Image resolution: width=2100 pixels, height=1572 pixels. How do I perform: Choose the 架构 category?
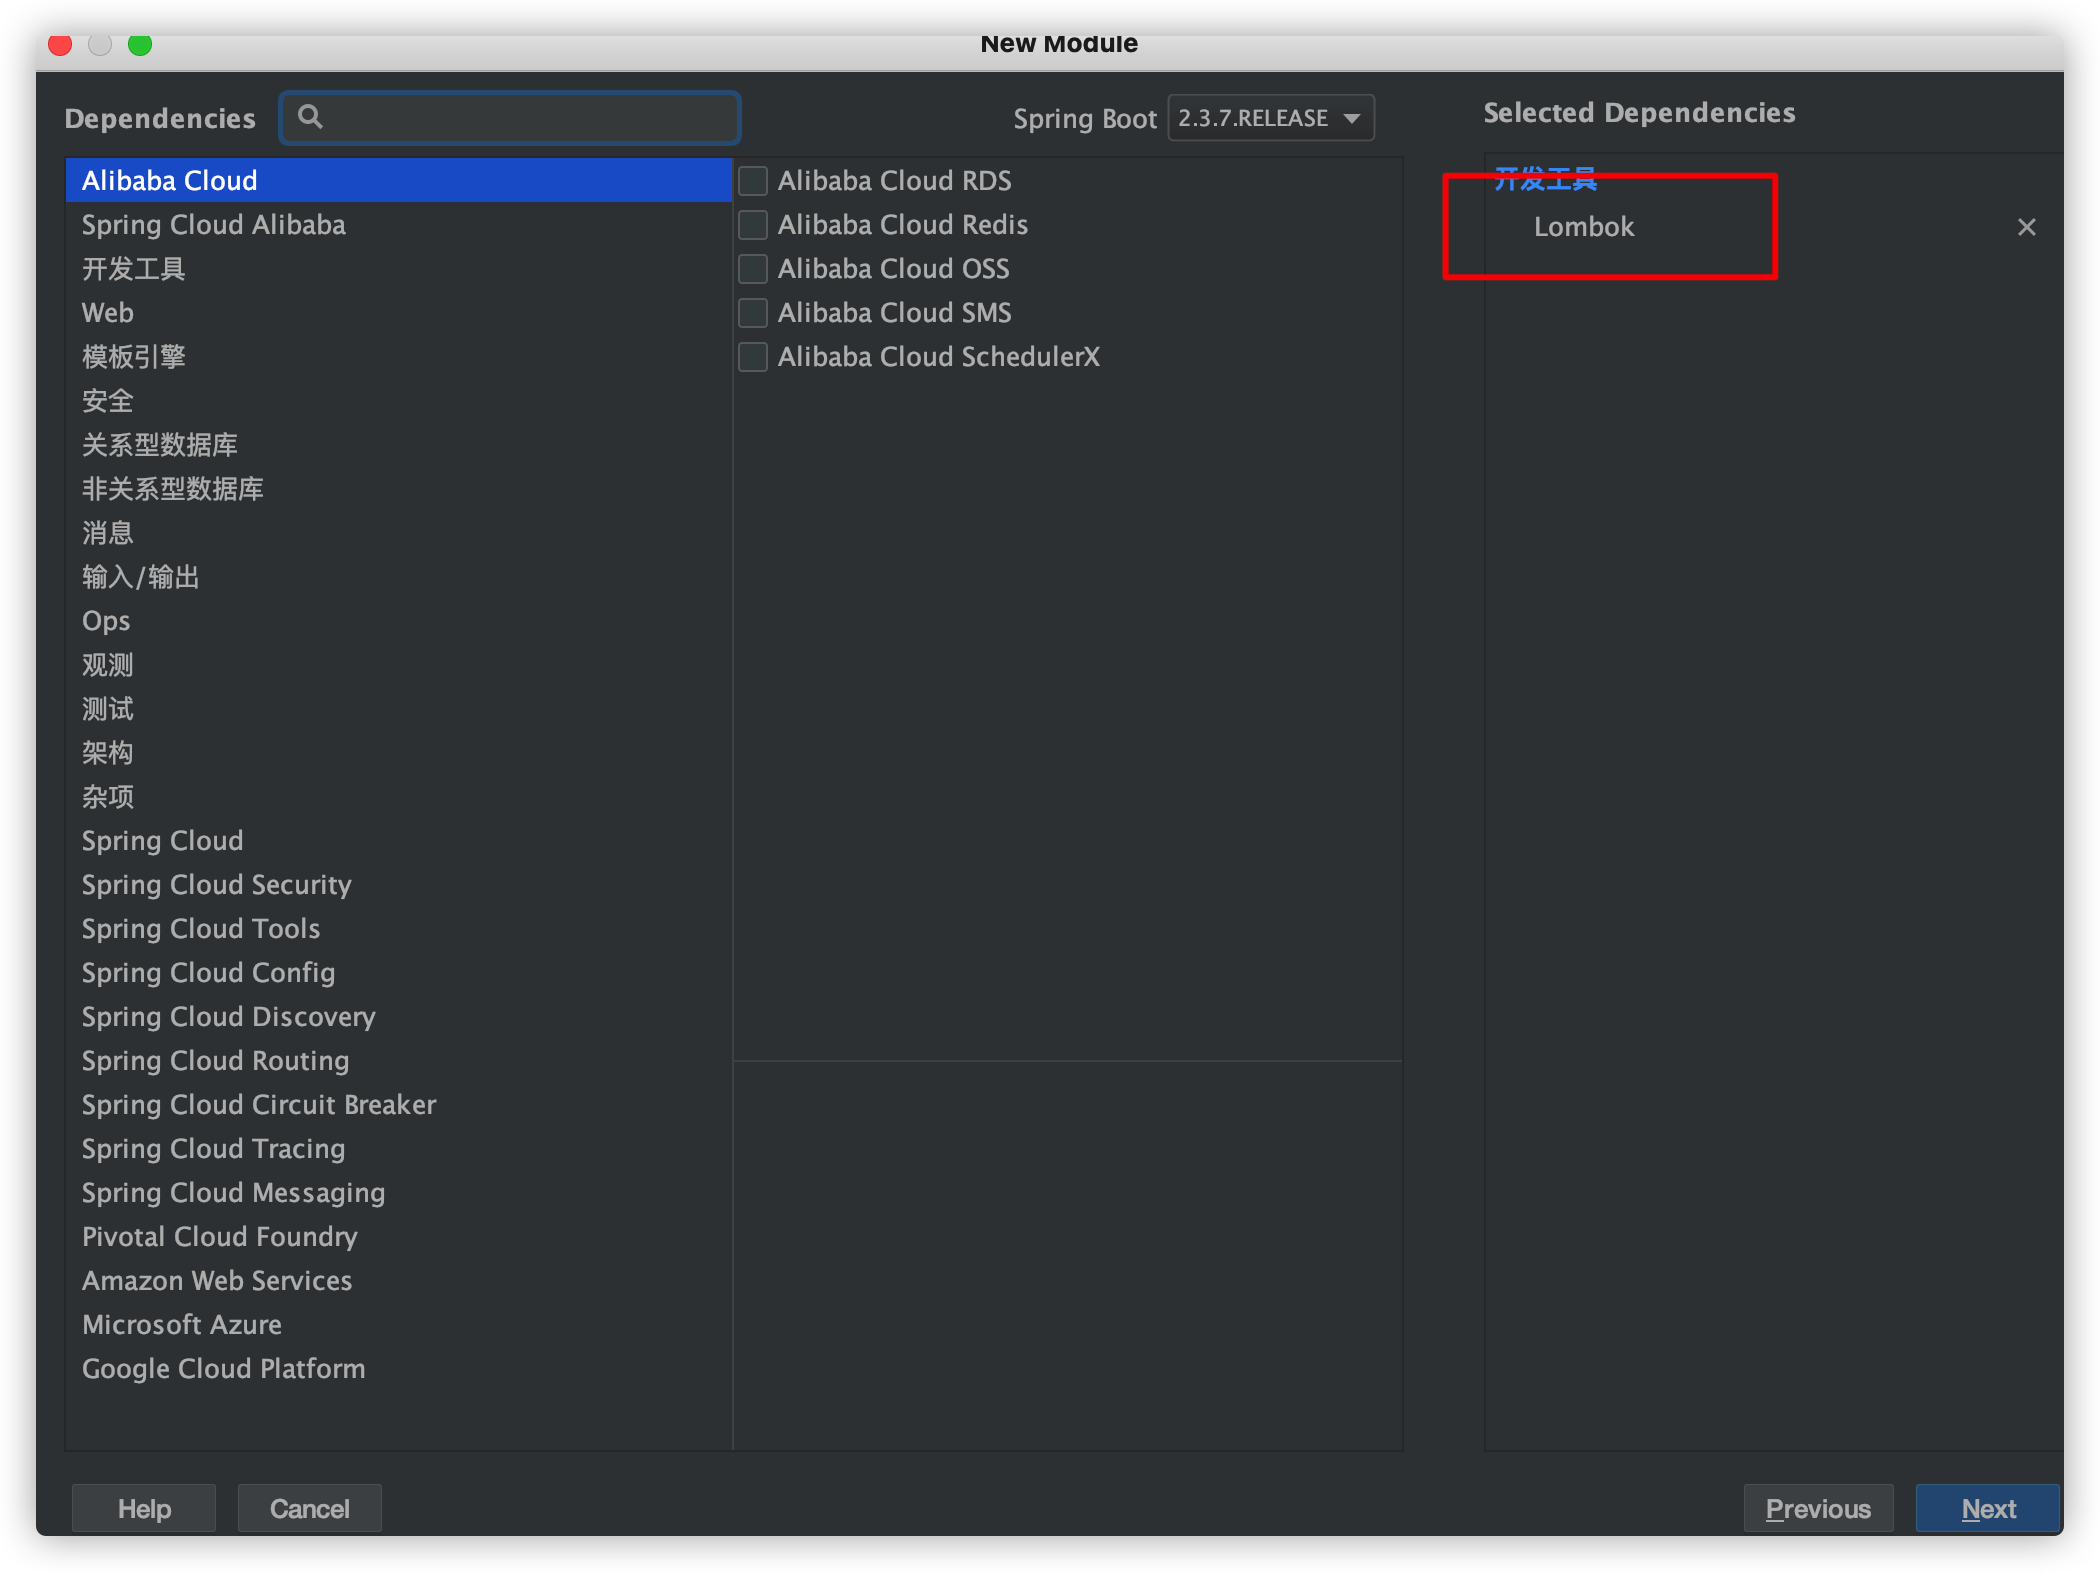pyautogui.click(x=398, y=752)
